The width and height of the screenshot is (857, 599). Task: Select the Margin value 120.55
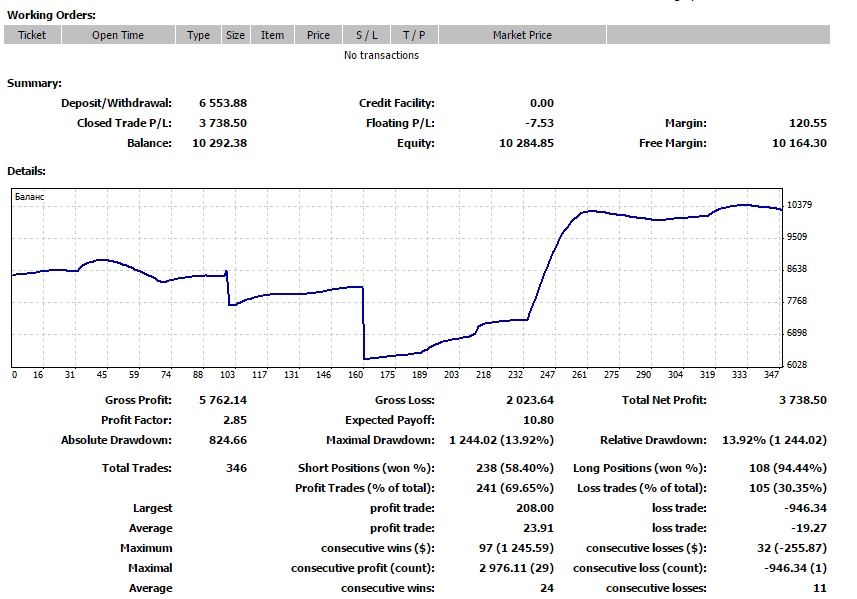808,123
